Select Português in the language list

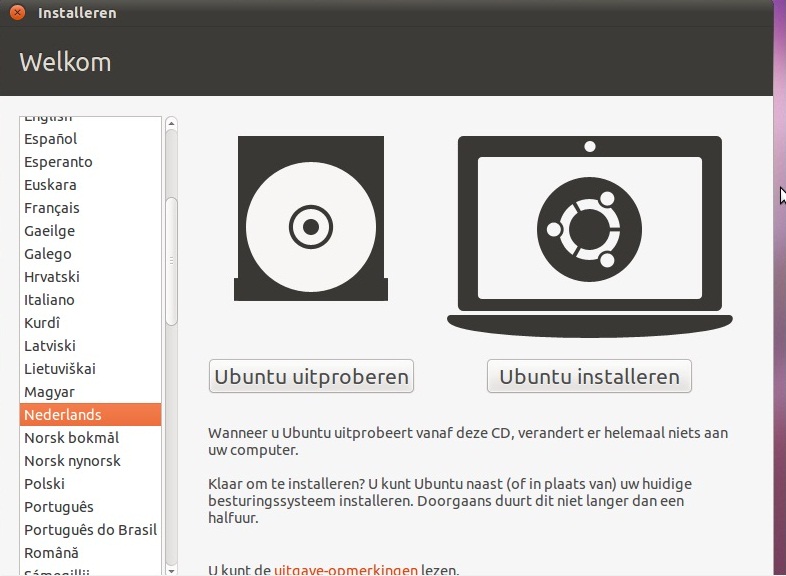90,507
